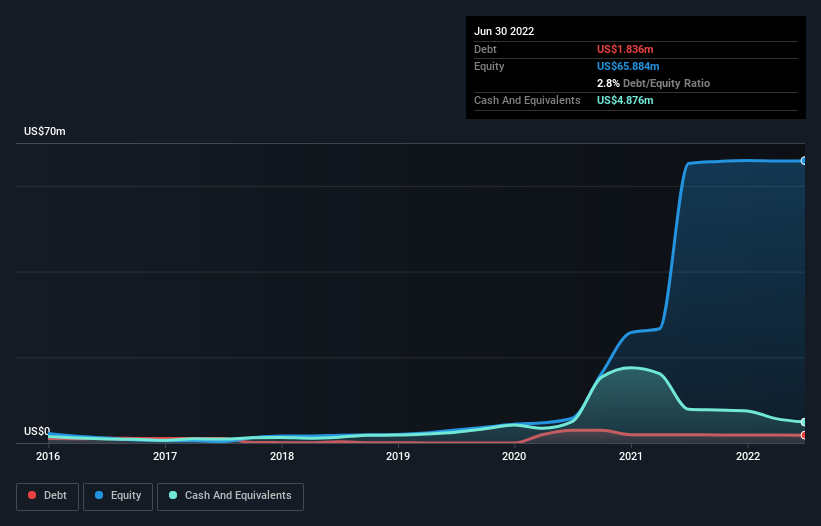
Task: Click the teal Cash endpoint marker
Action: click(x=804, y=422)
